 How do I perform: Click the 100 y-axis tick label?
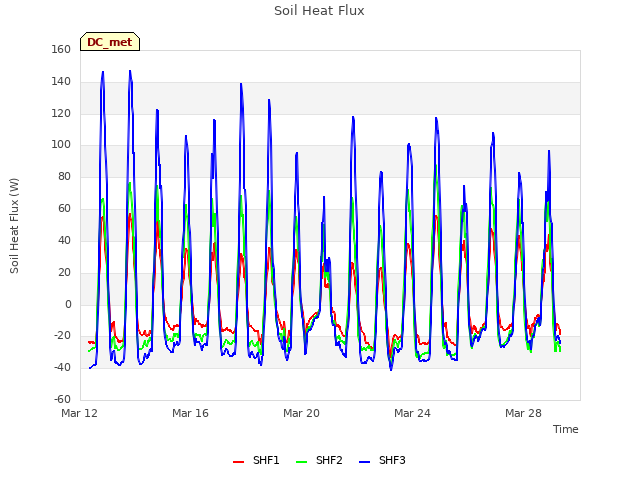tap(61, 144)
